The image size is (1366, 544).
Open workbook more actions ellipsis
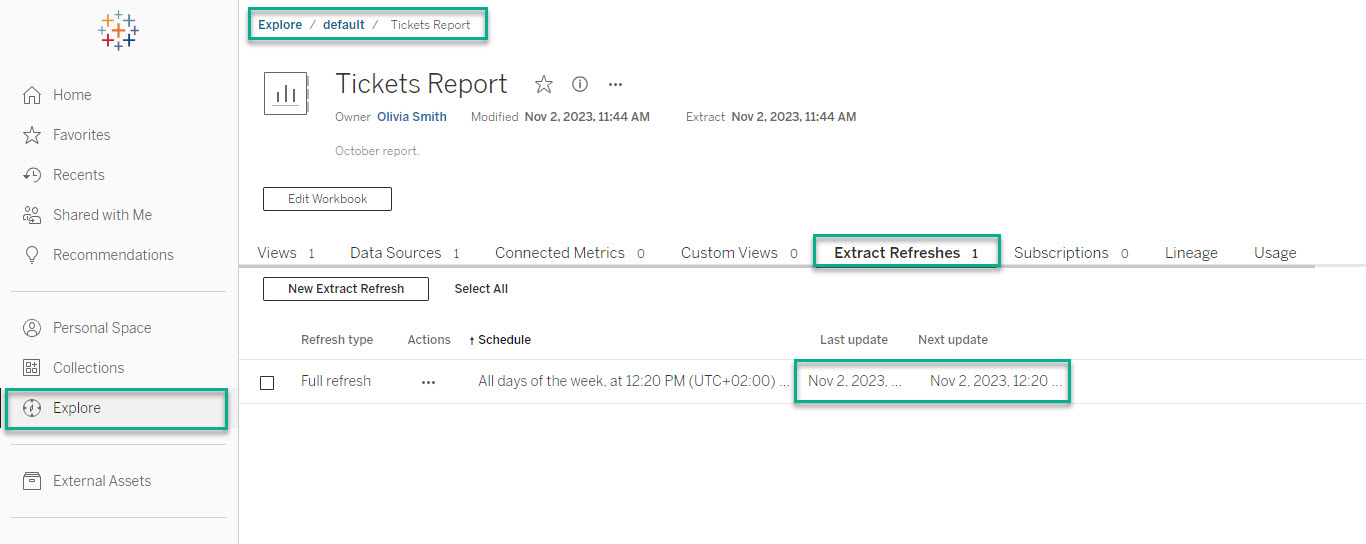616,84
